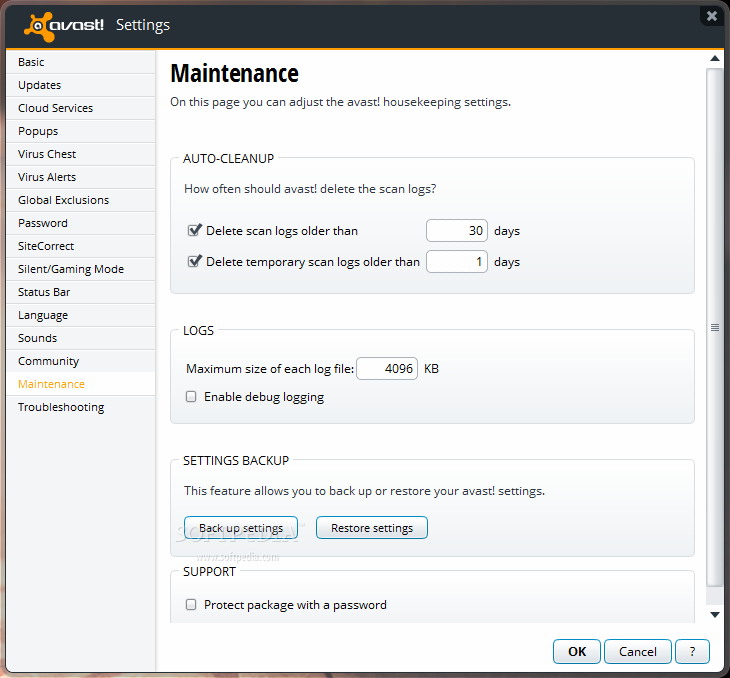Open help with the question mark button
Viewport: 730px width, 678px height.
coord(692,651)
